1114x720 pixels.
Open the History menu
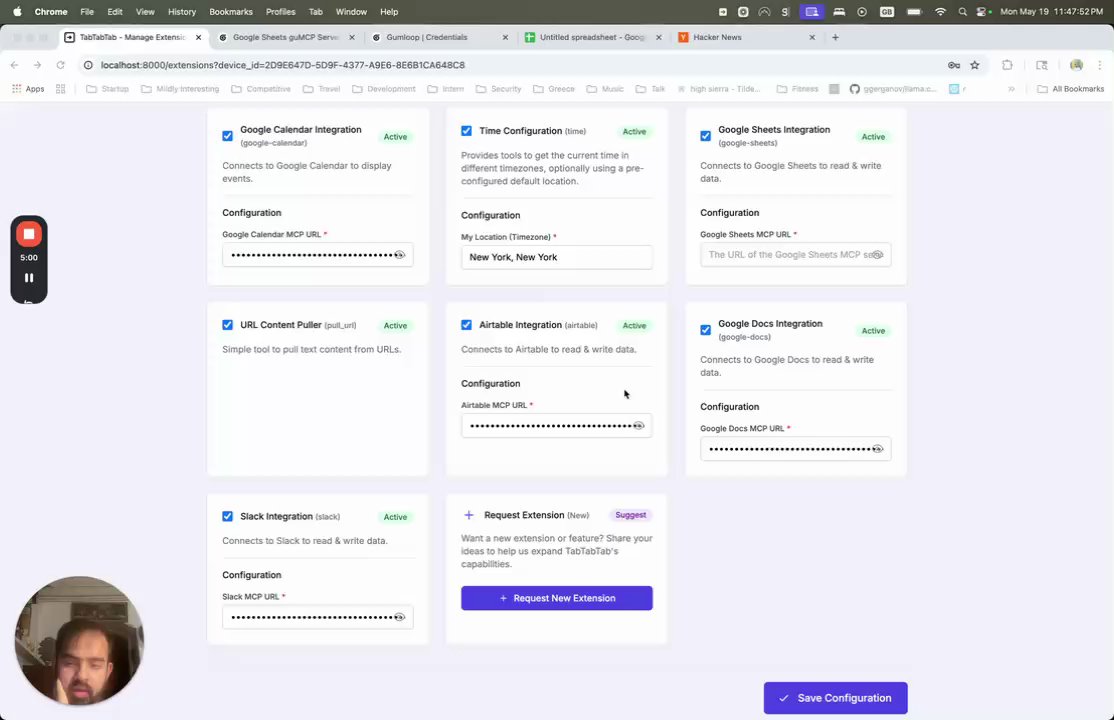coord(182,11)
